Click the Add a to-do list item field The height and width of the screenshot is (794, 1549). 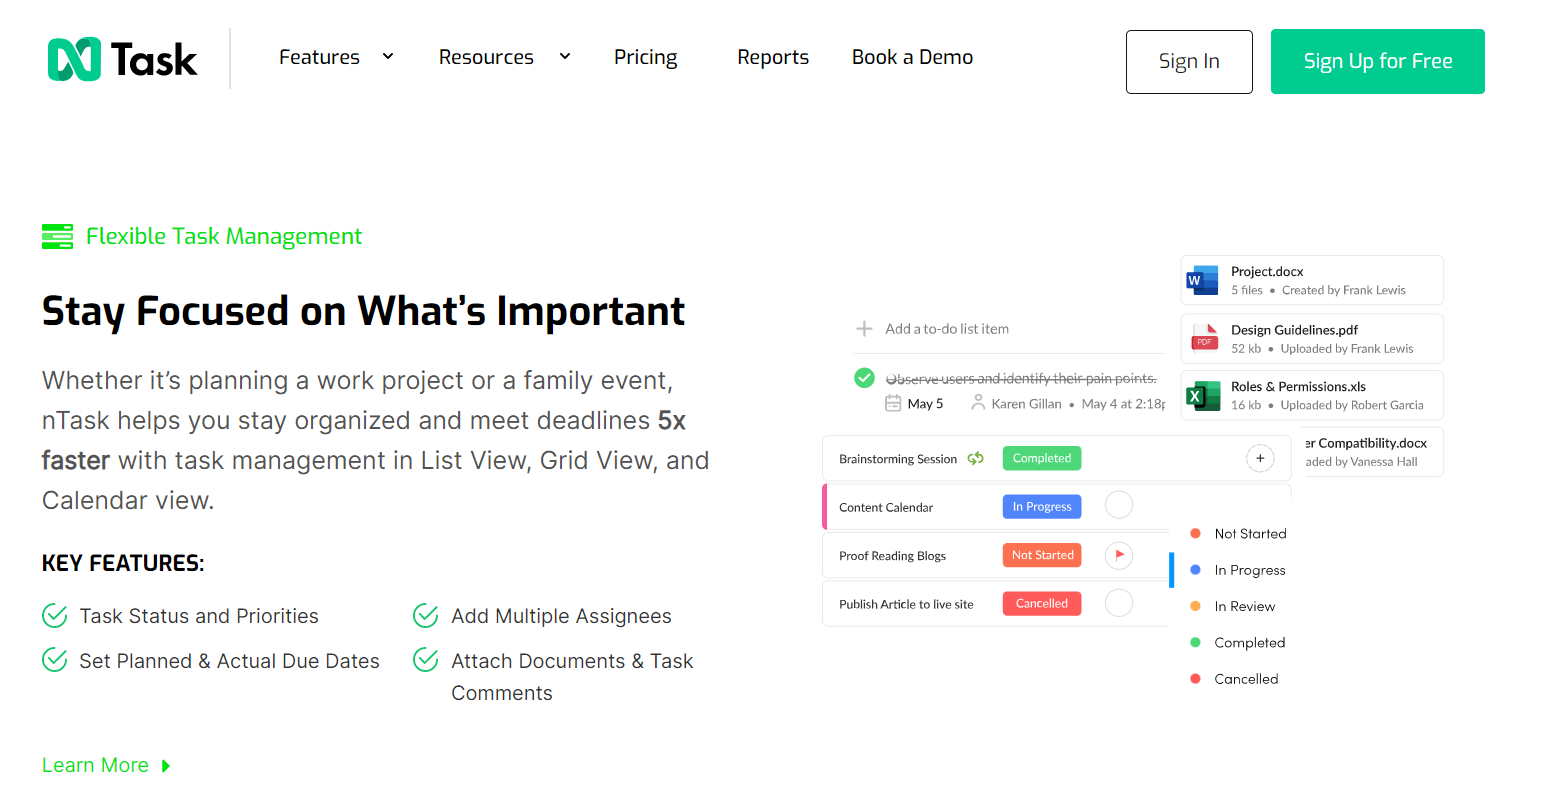[946, 329]
